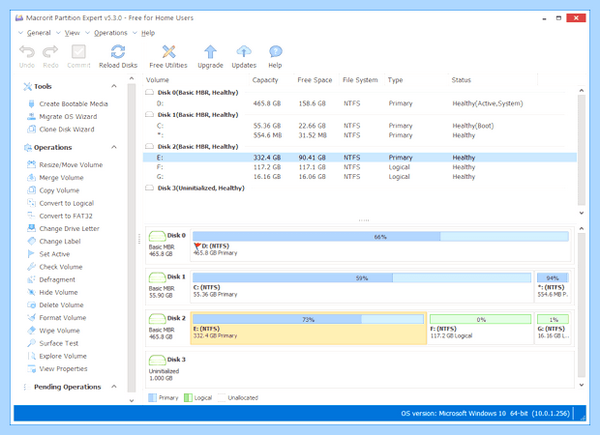
Task: Select the F: volume row in list
Action: 360,167
